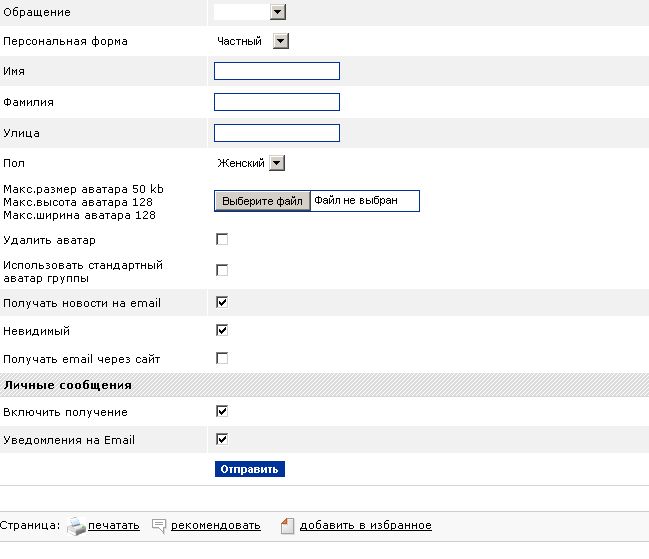Image resolution: width=649 pixels, height=559 pixels.
Task: Open the Пол dropdown showing Женский
Action: pyautogui.click(x=250, y=163)
